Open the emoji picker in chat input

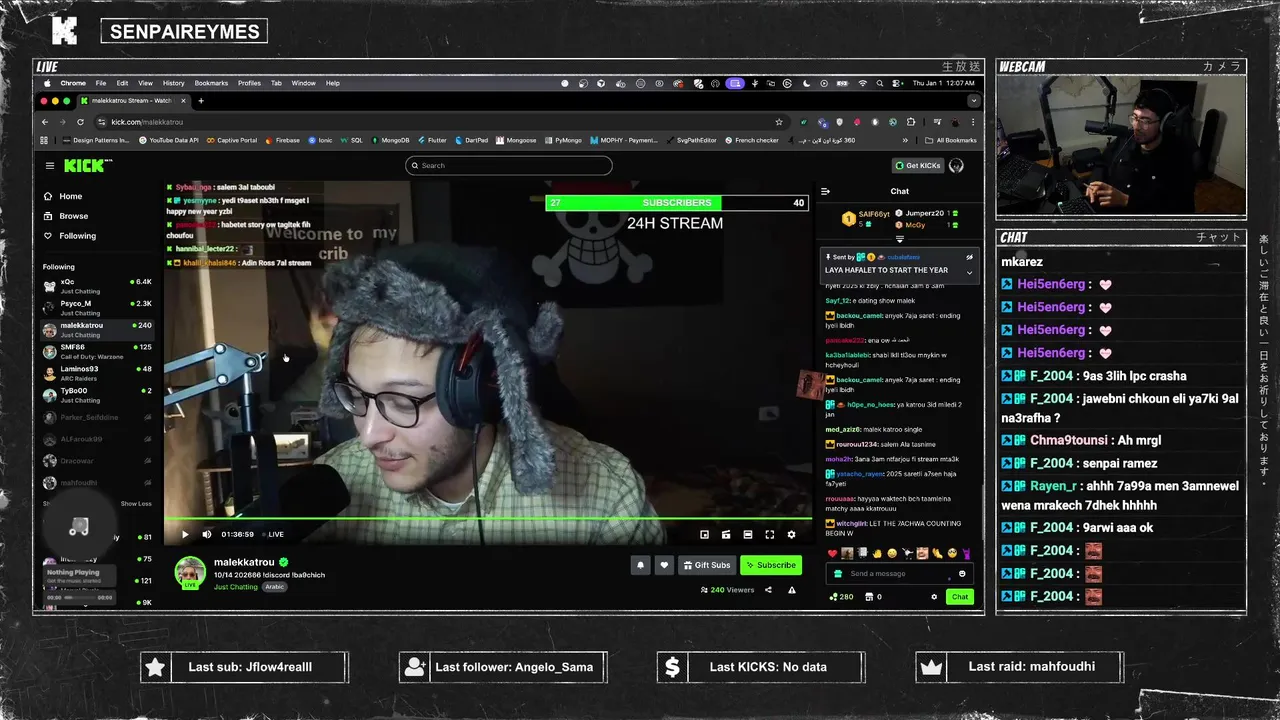tap(962, 574)
